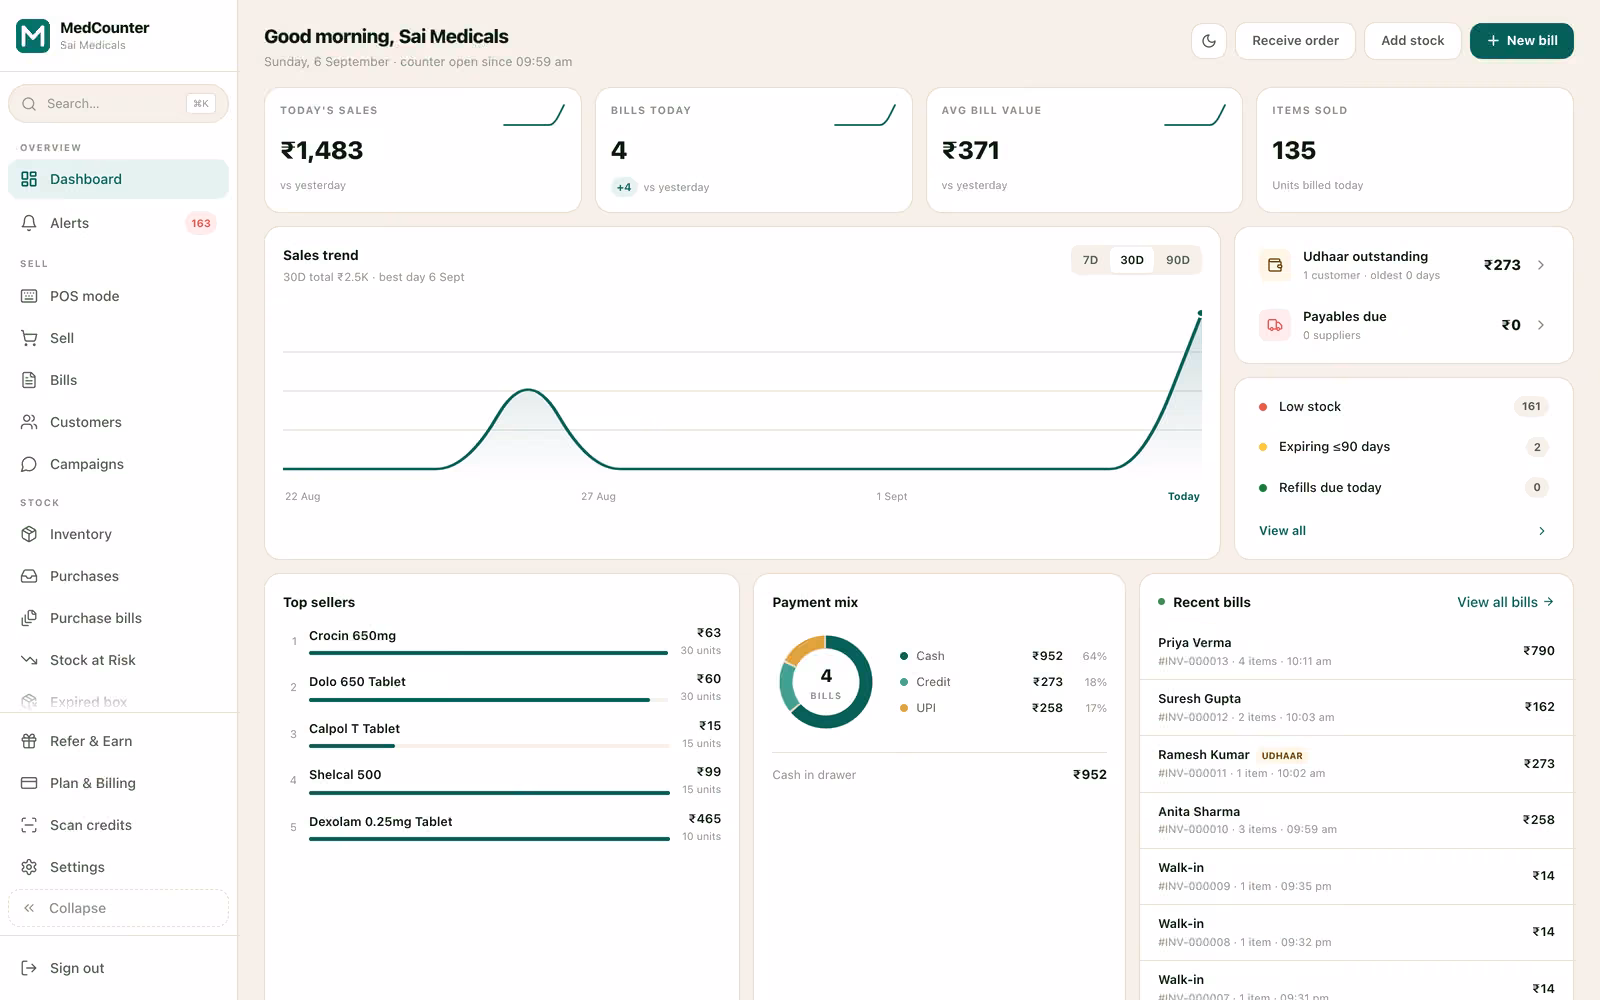Switch sales trend to 7D
The height and width of the screenshot is (1000, 1600).
(x=1090, y=260)
